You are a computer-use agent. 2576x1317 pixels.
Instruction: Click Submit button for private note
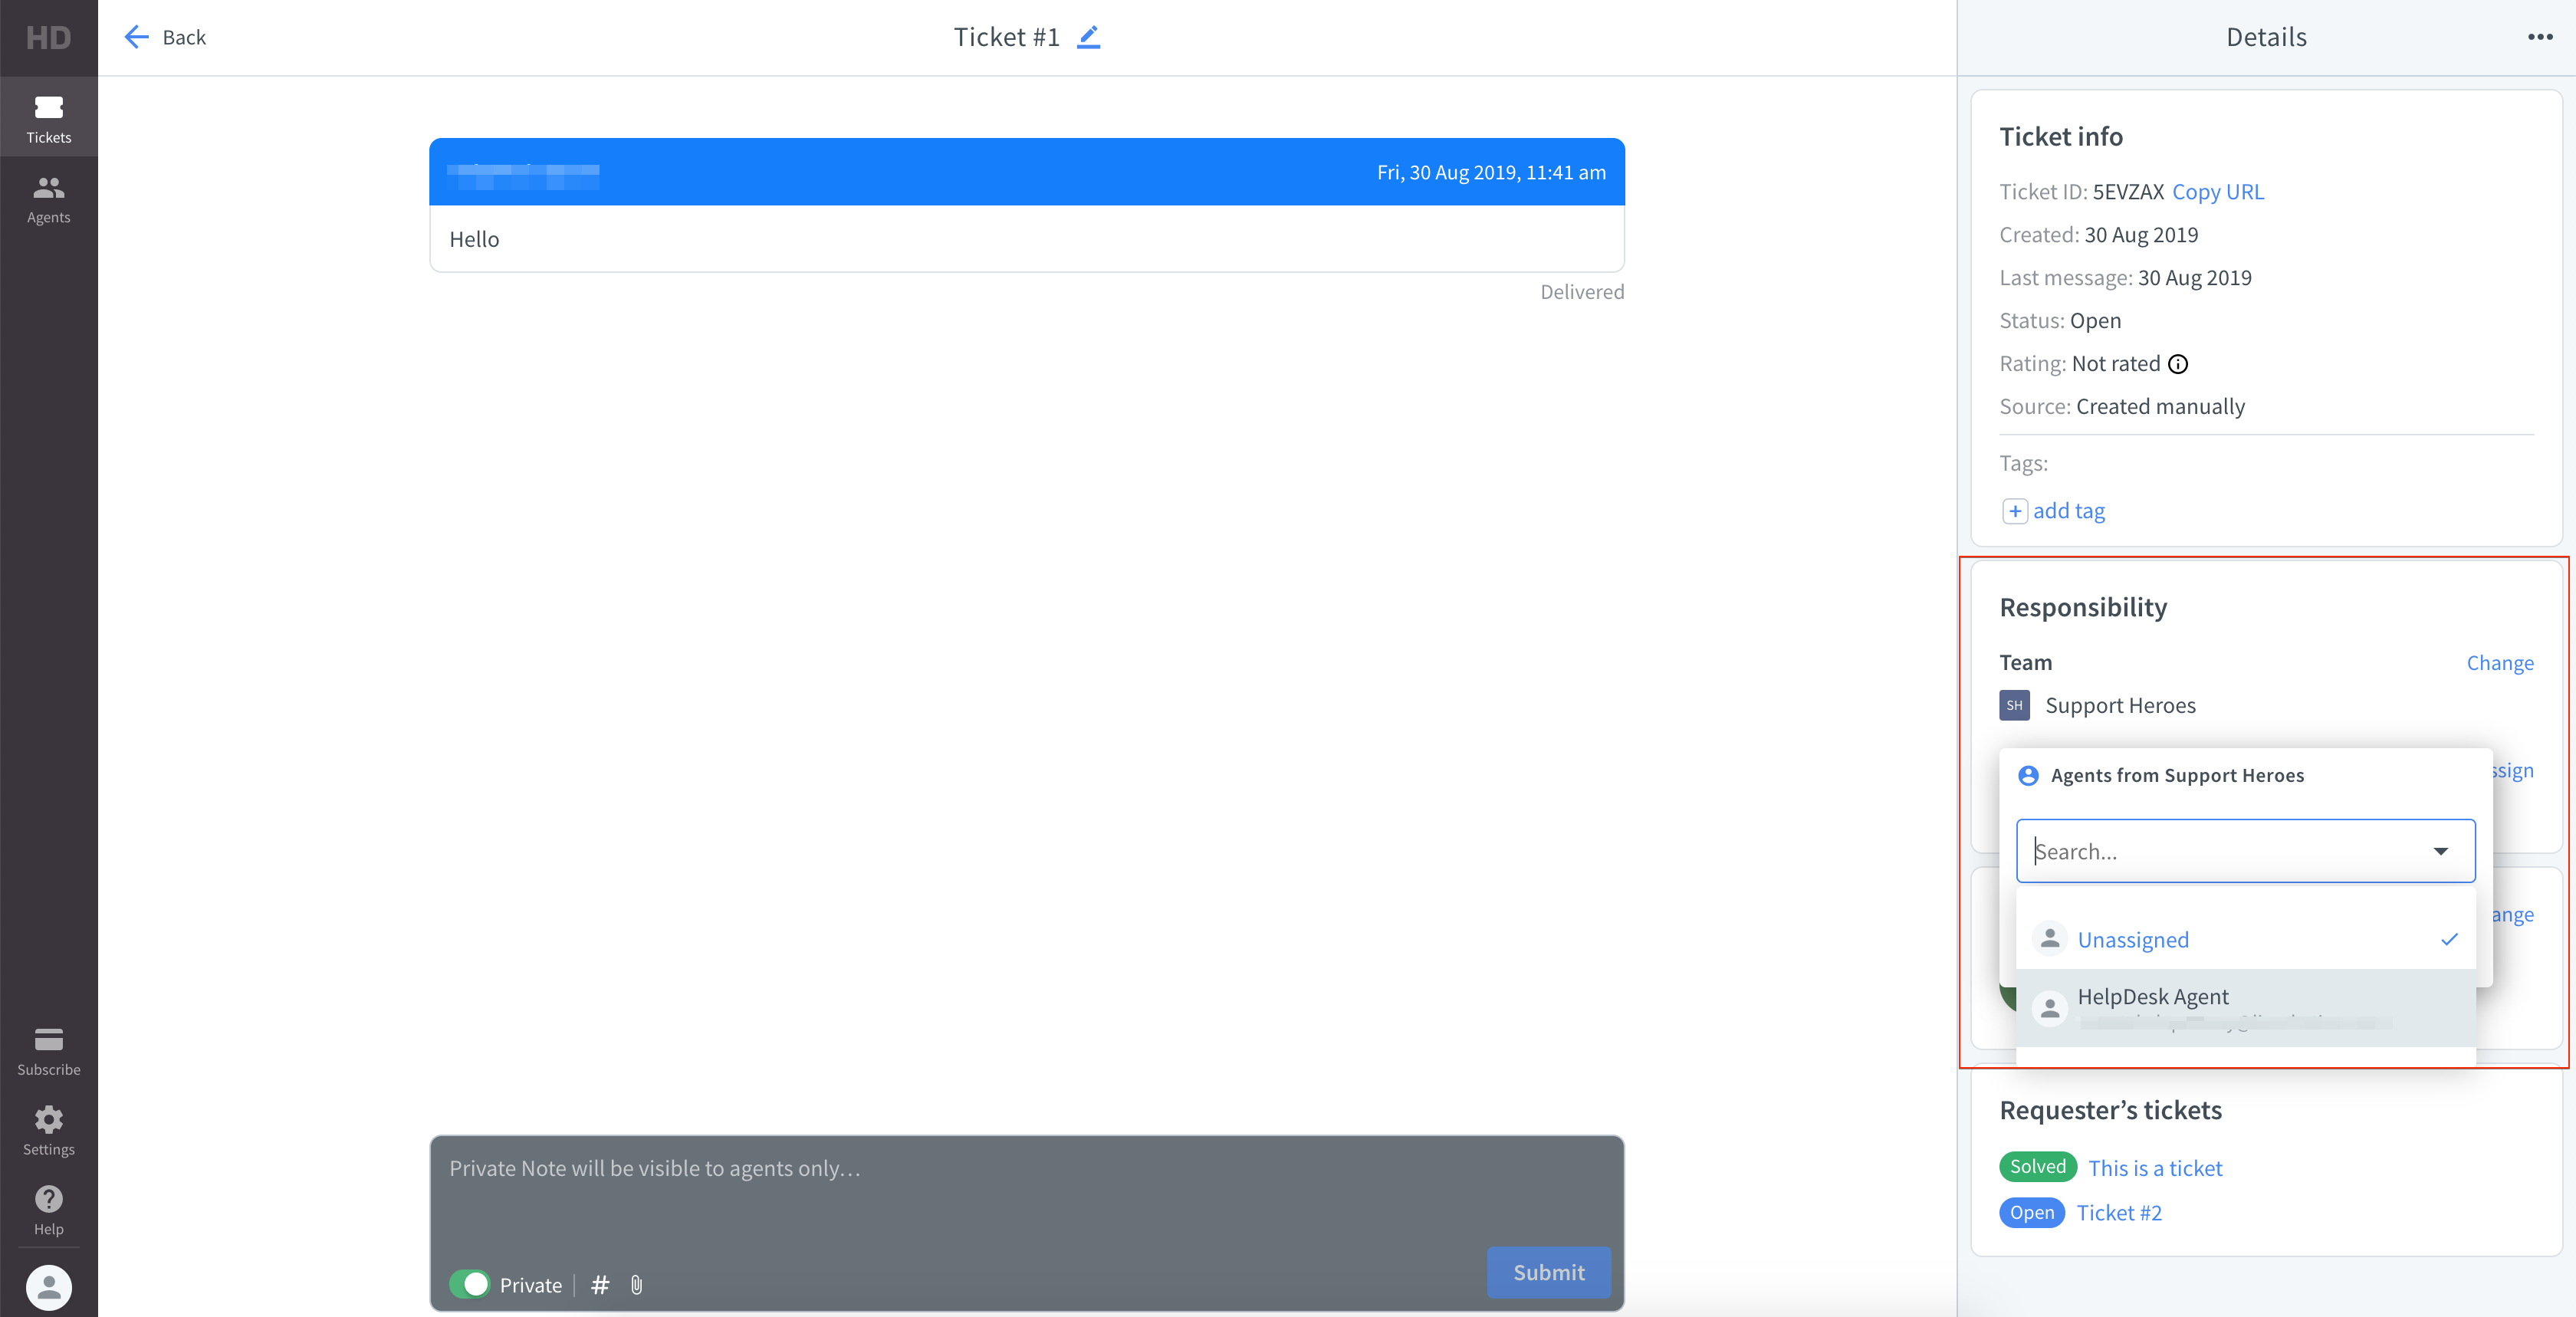click(x=1546, y=1272)
